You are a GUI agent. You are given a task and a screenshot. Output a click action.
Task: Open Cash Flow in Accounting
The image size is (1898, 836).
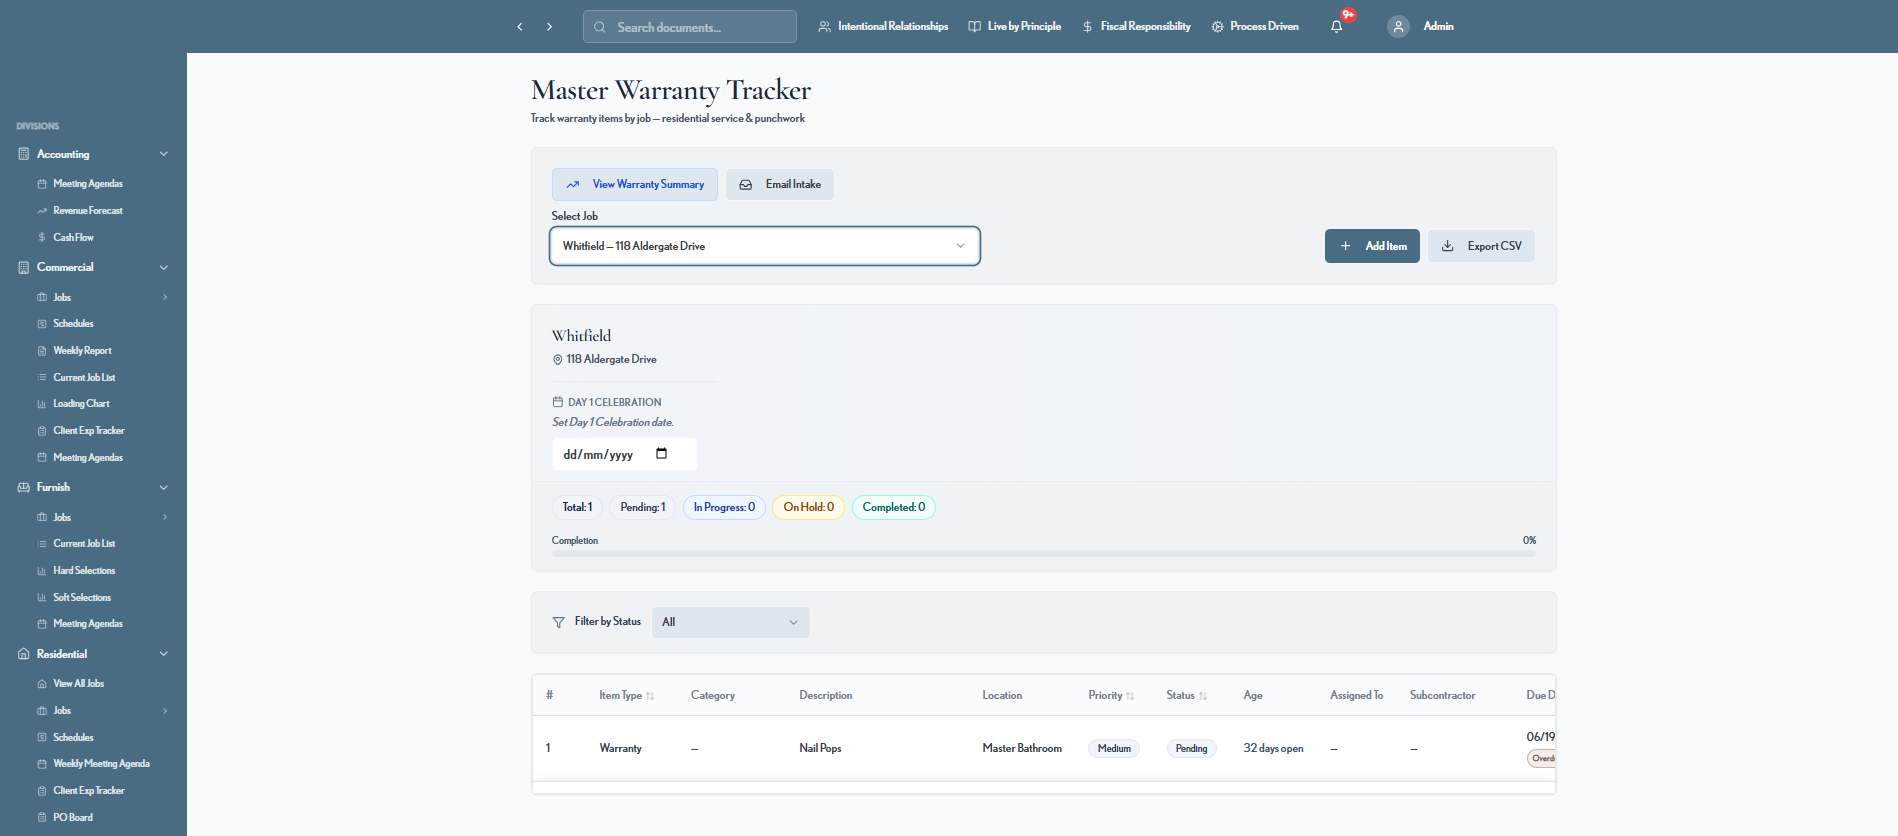(74, 238)
